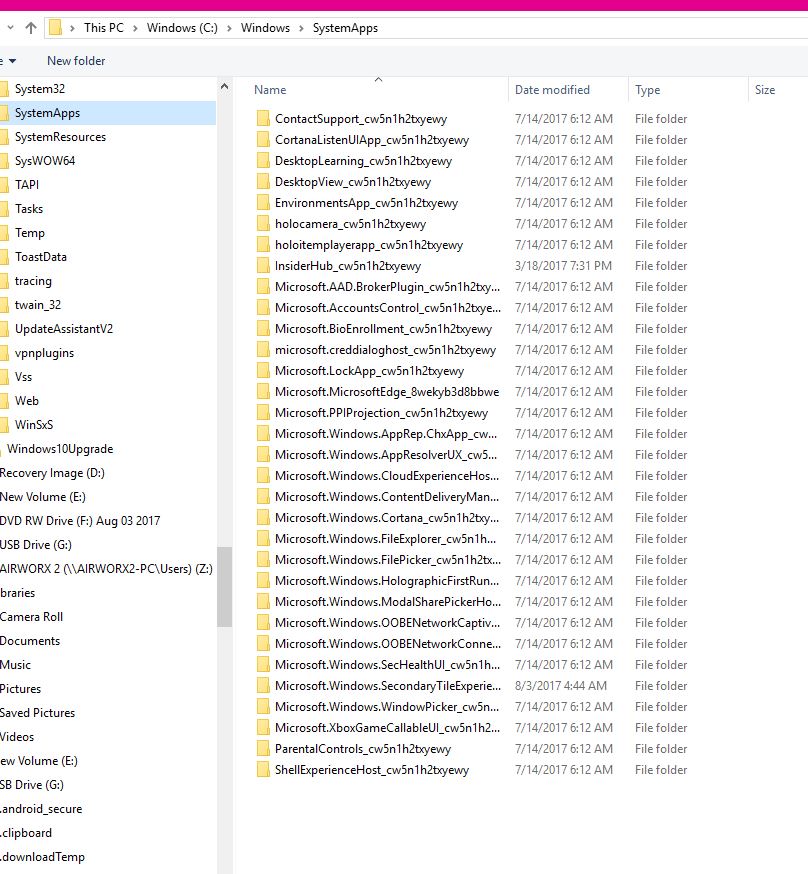
Task: Select This PC in the address breadcrumb
Action: [104, 28]
